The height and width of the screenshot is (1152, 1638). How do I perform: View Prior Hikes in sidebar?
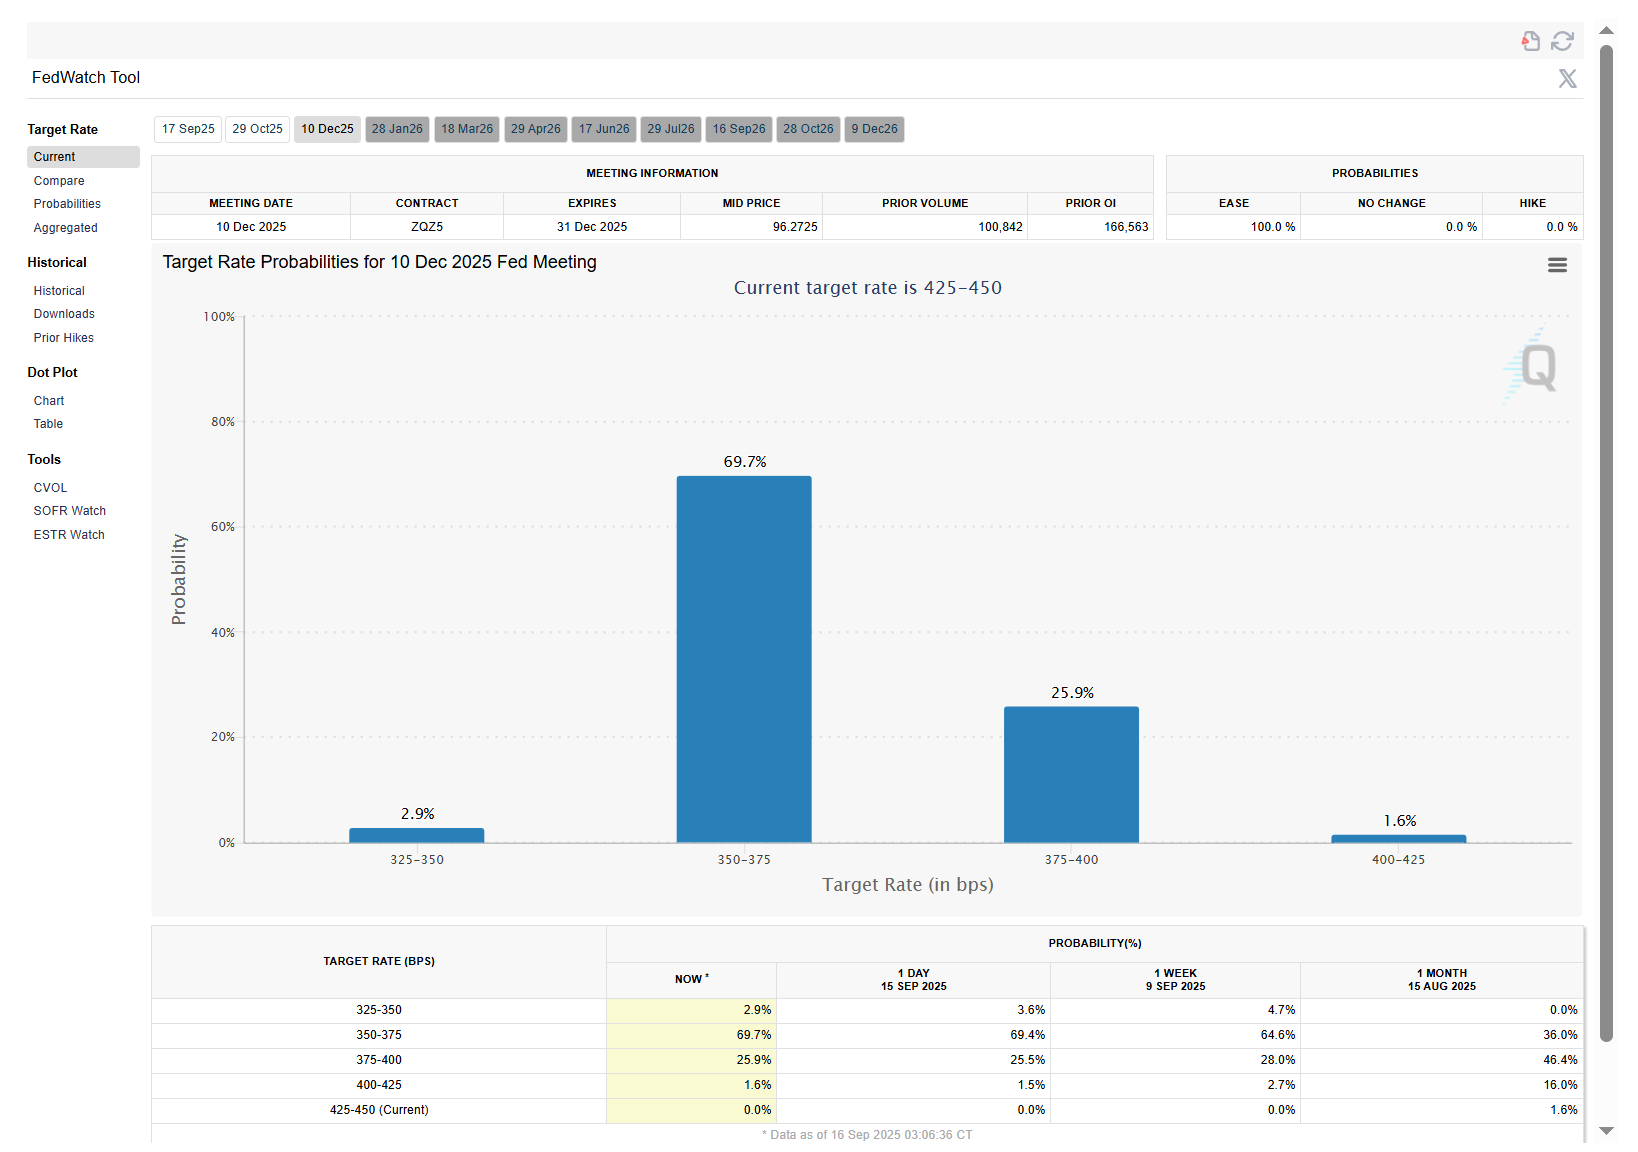tap(63, 338)
